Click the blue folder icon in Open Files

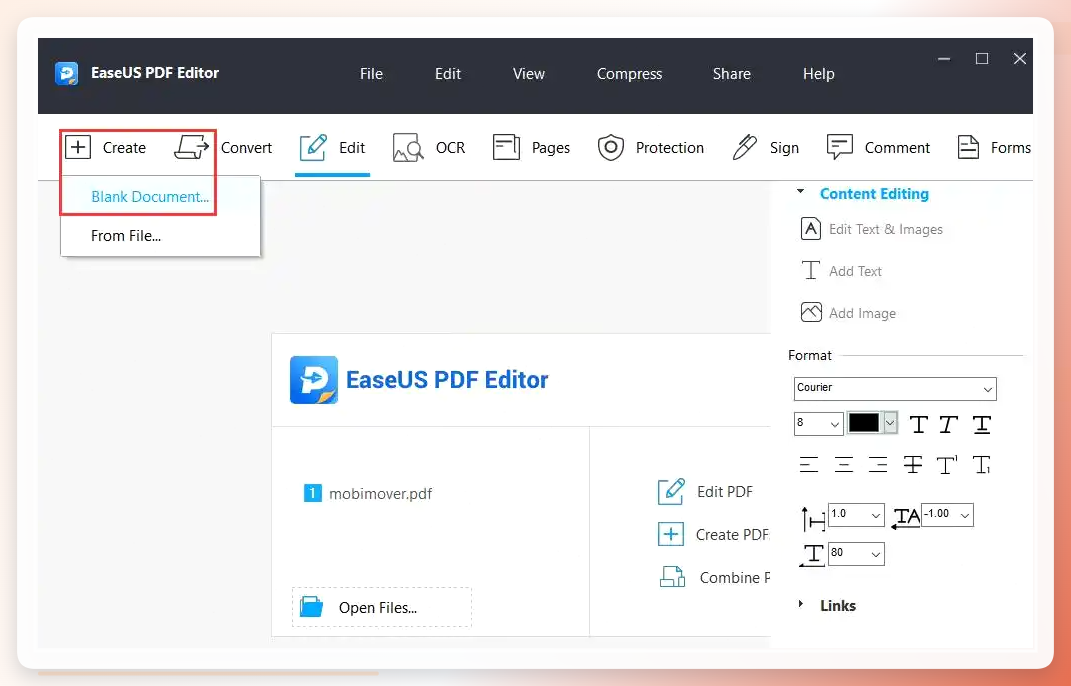pyautogui.click(x=311, y=607)
